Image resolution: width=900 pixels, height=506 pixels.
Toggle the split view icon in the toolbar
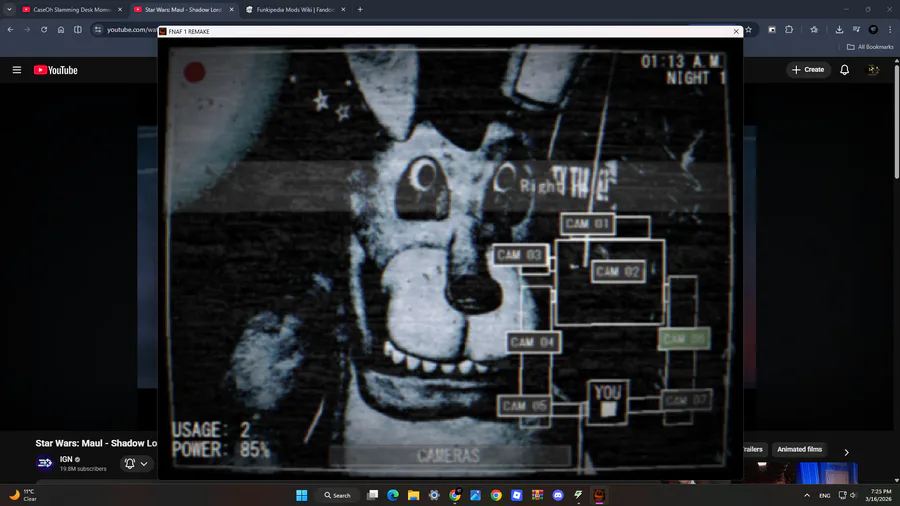coord(77,29)
